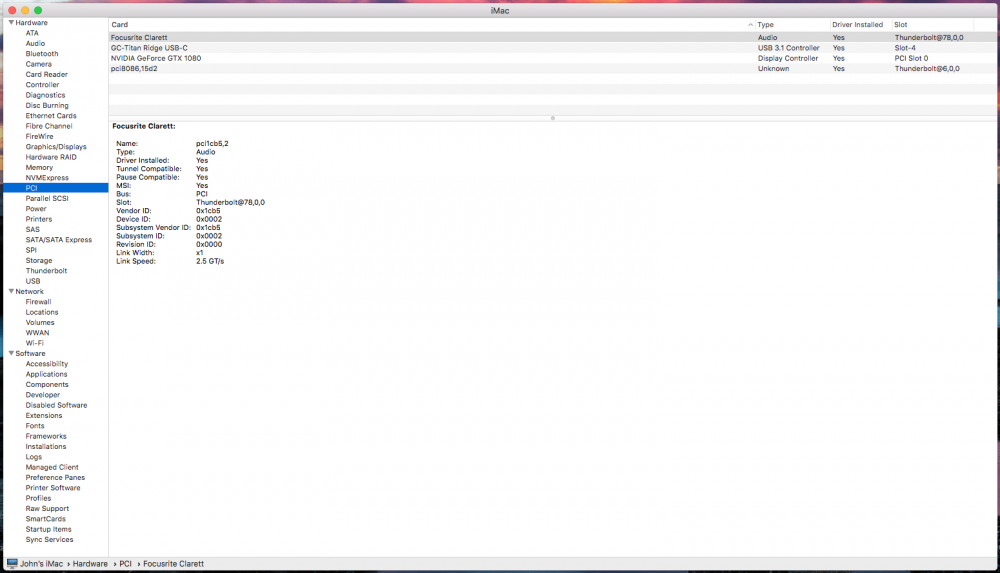Select Thunderbolt in the sidebar
Image resolution: width=1000 pixels, height=573 pixels.
click(46, 271)
